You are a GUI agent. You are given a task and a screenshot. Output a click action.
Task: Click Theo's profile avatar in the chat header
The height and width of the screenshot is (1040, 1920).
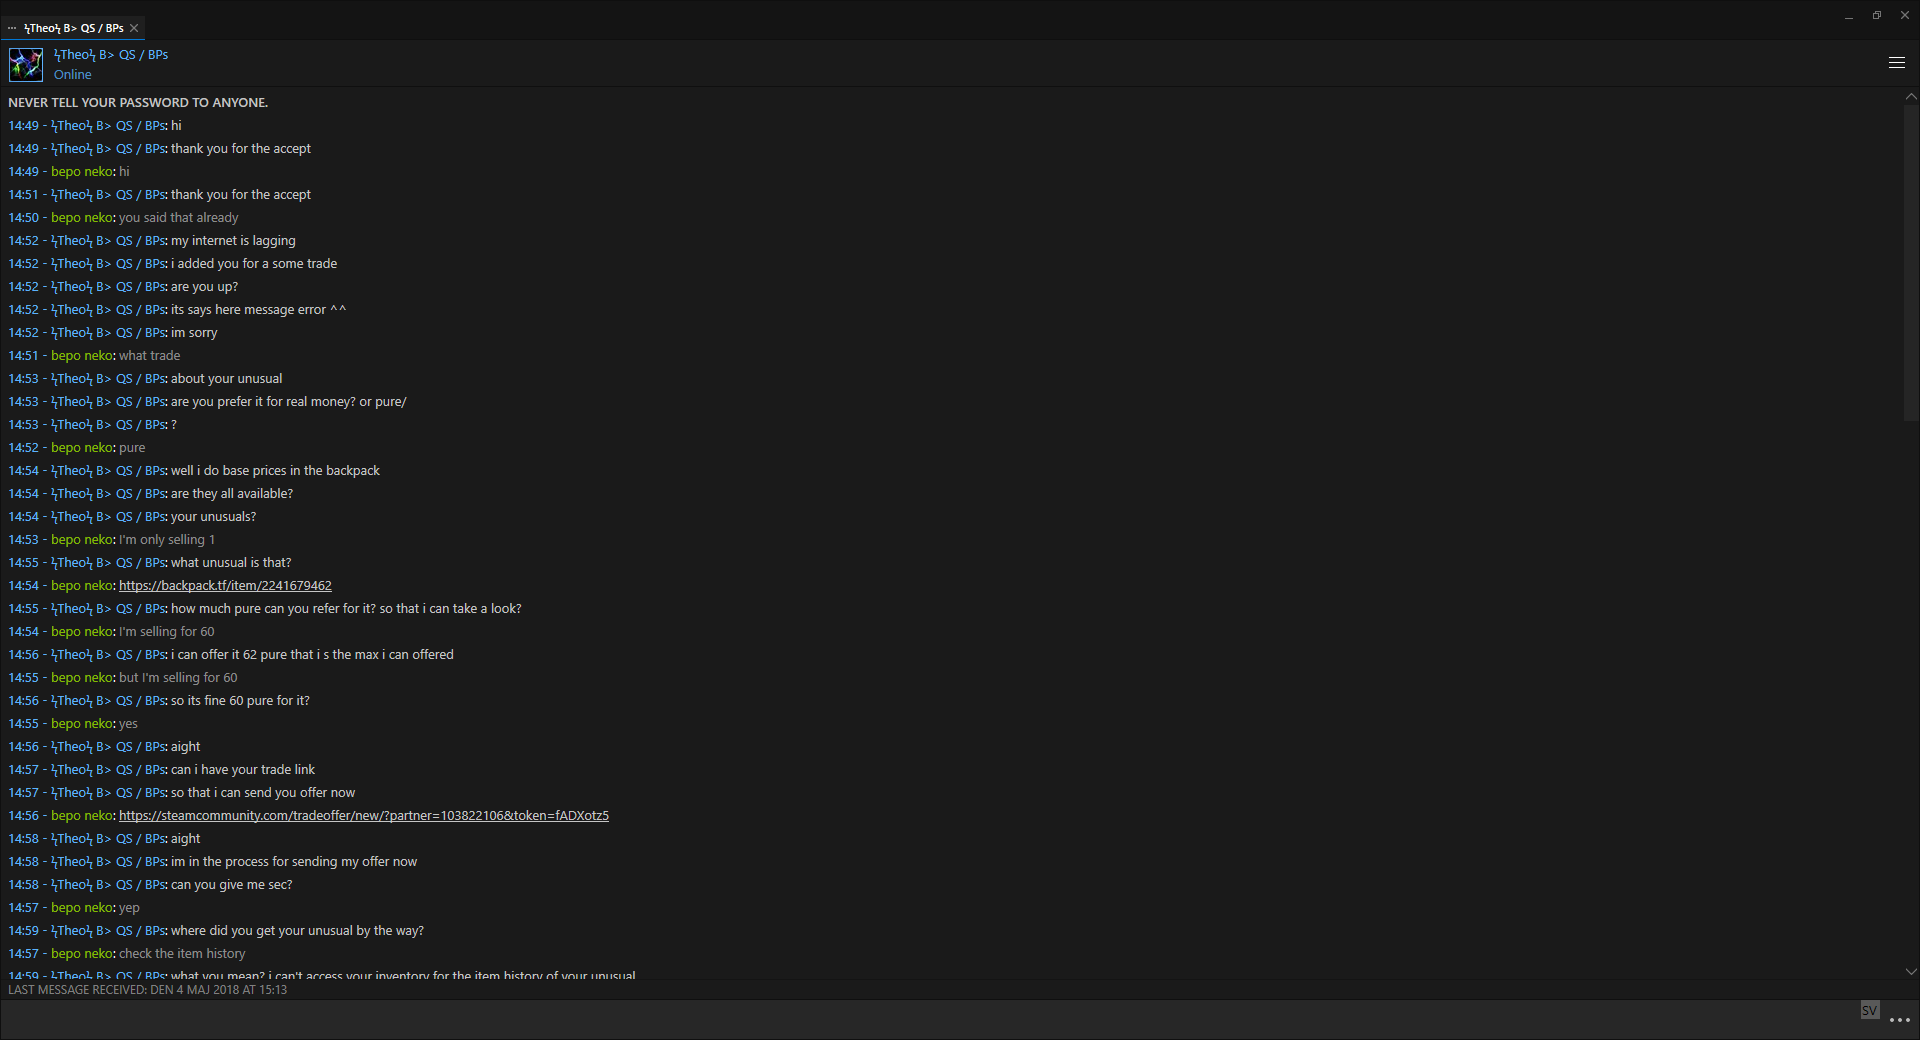[26, 65]
